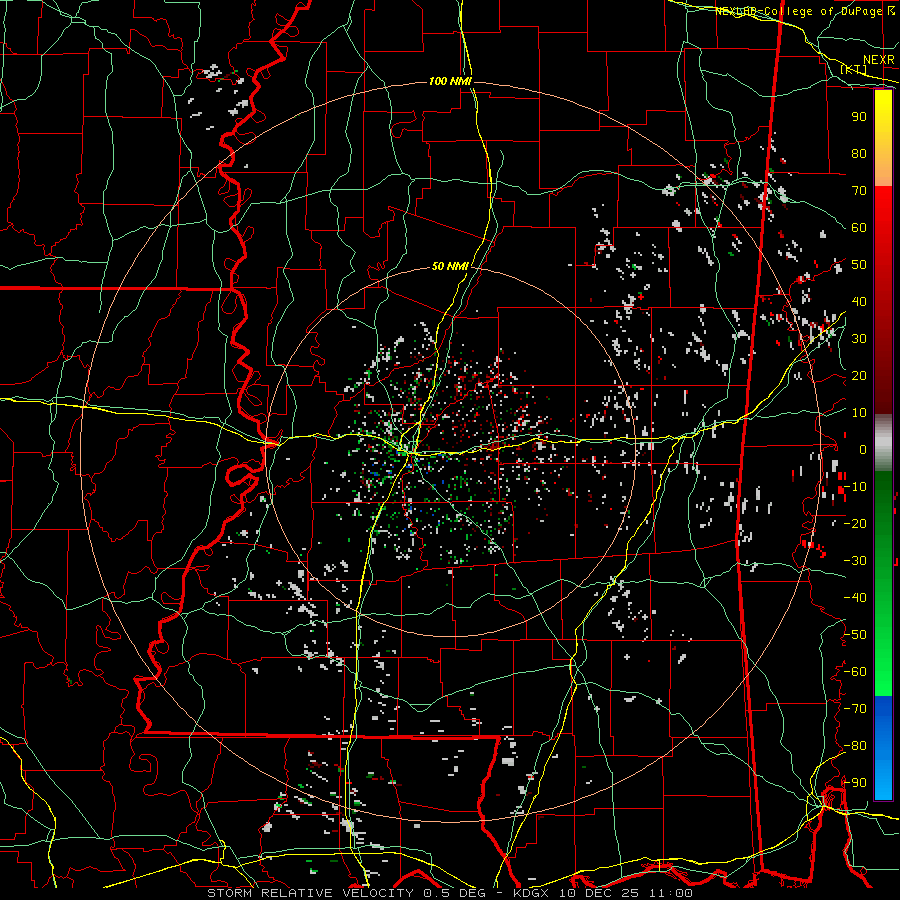
Task: Click the -30 value on velocity scale
Action: tap(855, 561)
